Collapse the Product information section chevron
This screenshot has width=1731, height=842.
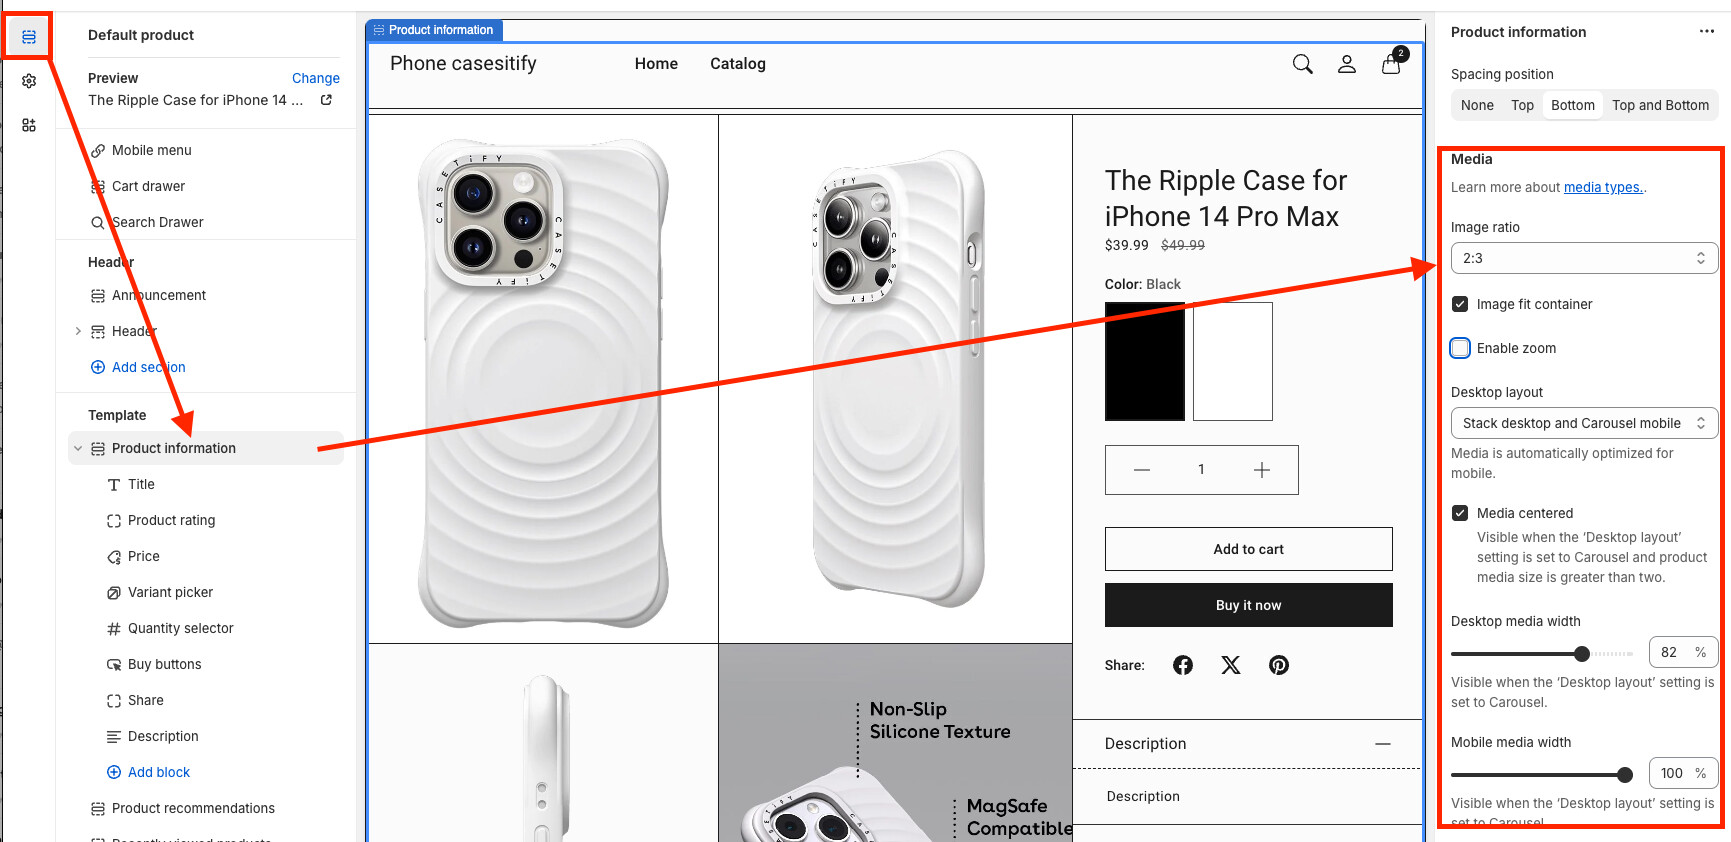pyautogui.click(x=78, y=448)
